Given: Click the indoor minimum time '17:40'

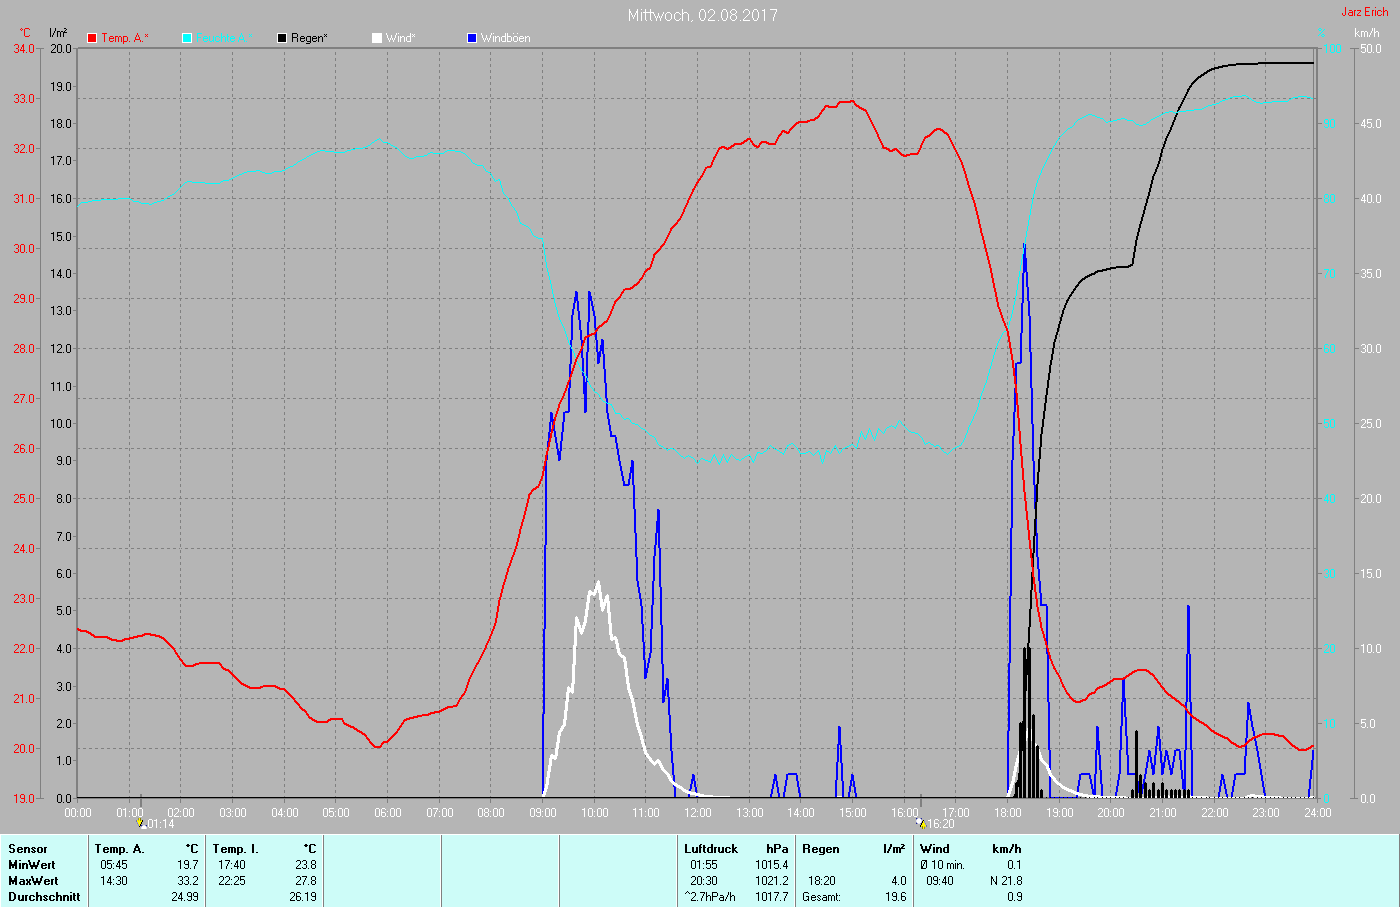Looking at the screenshot, I should click(x=232, y=865).
